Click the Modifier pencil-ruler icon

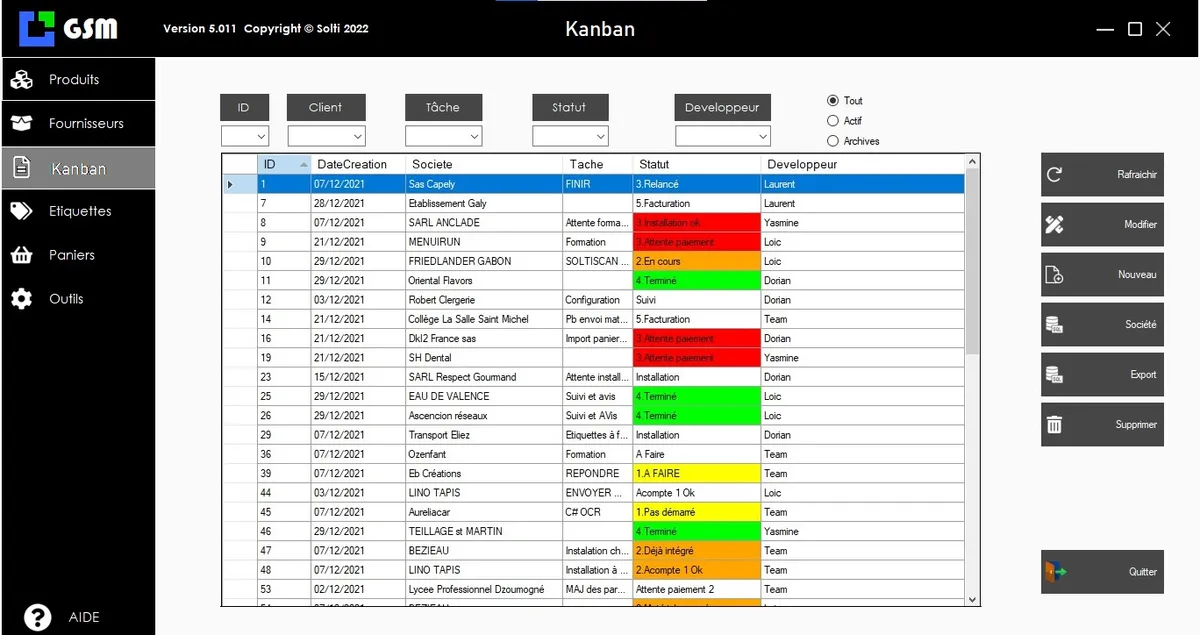pyautogui.click(x=1054, y=224)
